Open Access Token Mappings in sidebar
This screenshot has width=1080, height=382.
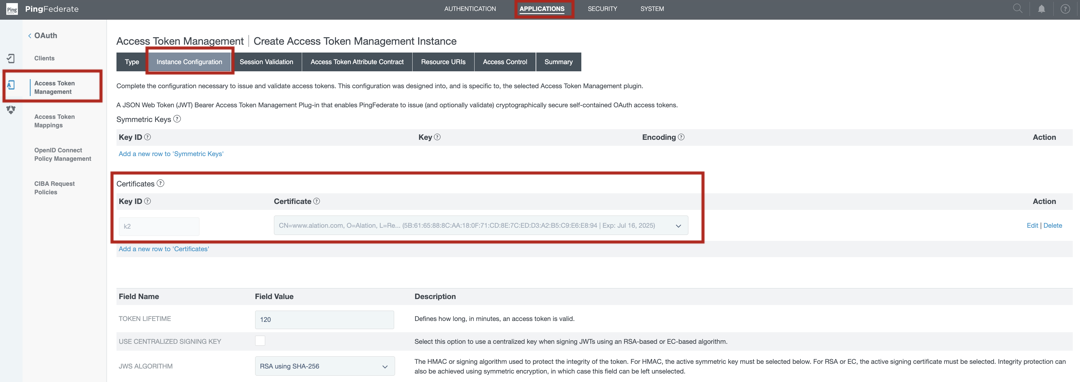[x=54, y=121]
